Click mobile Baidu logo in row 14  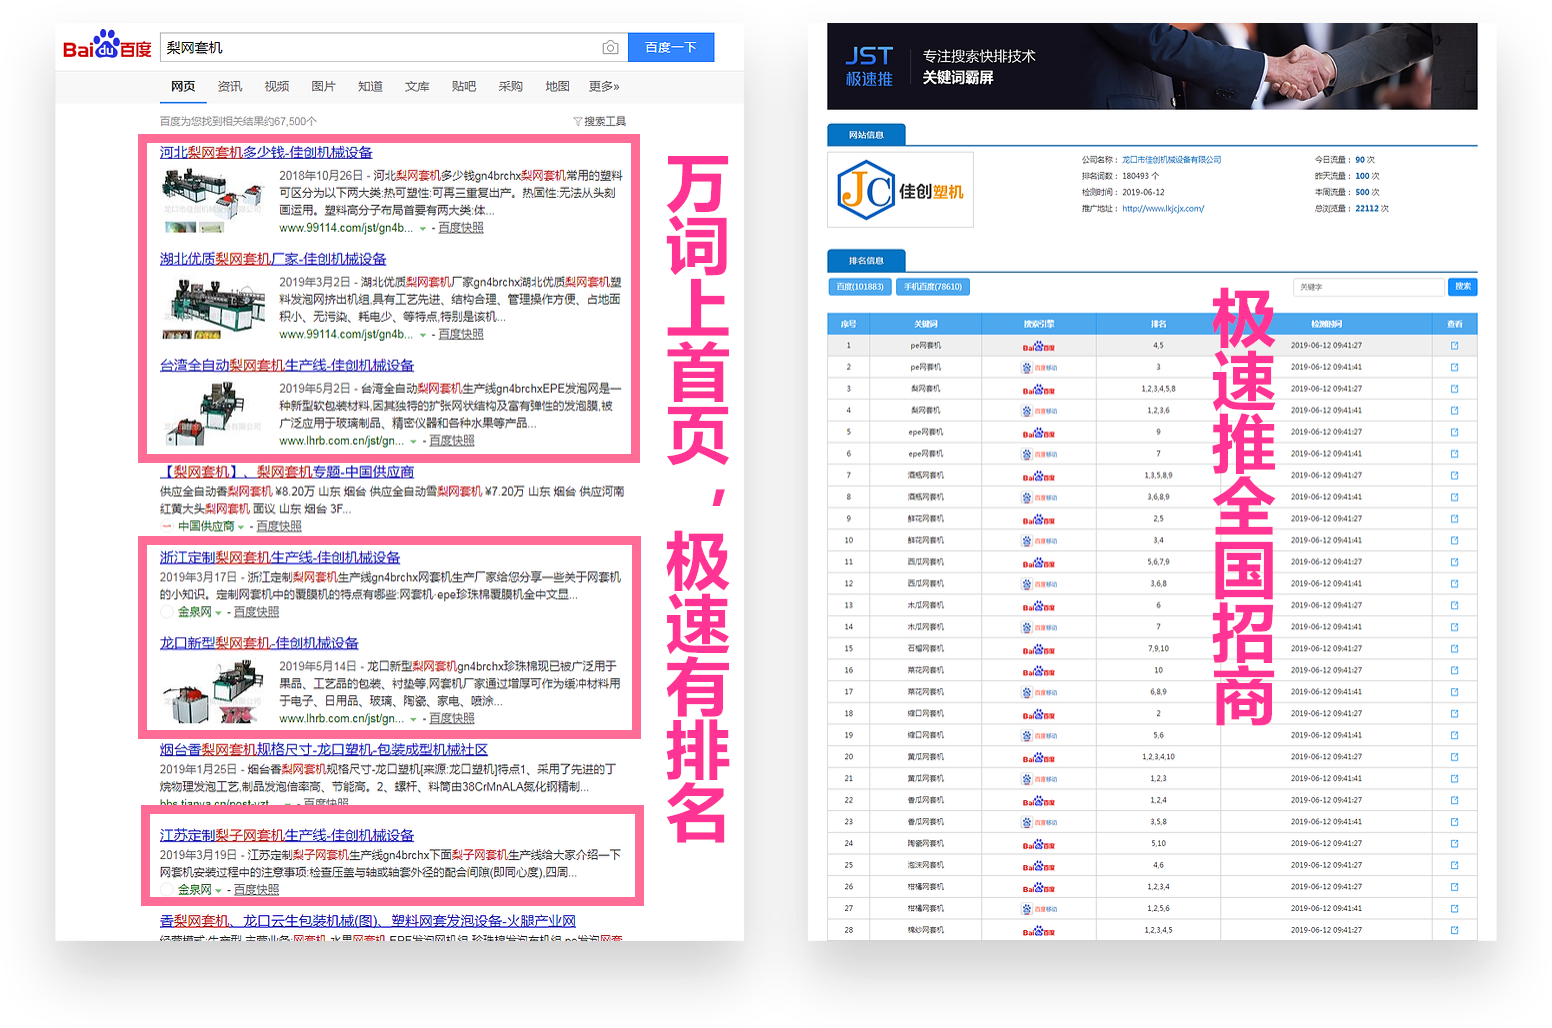pos(1038,628)
